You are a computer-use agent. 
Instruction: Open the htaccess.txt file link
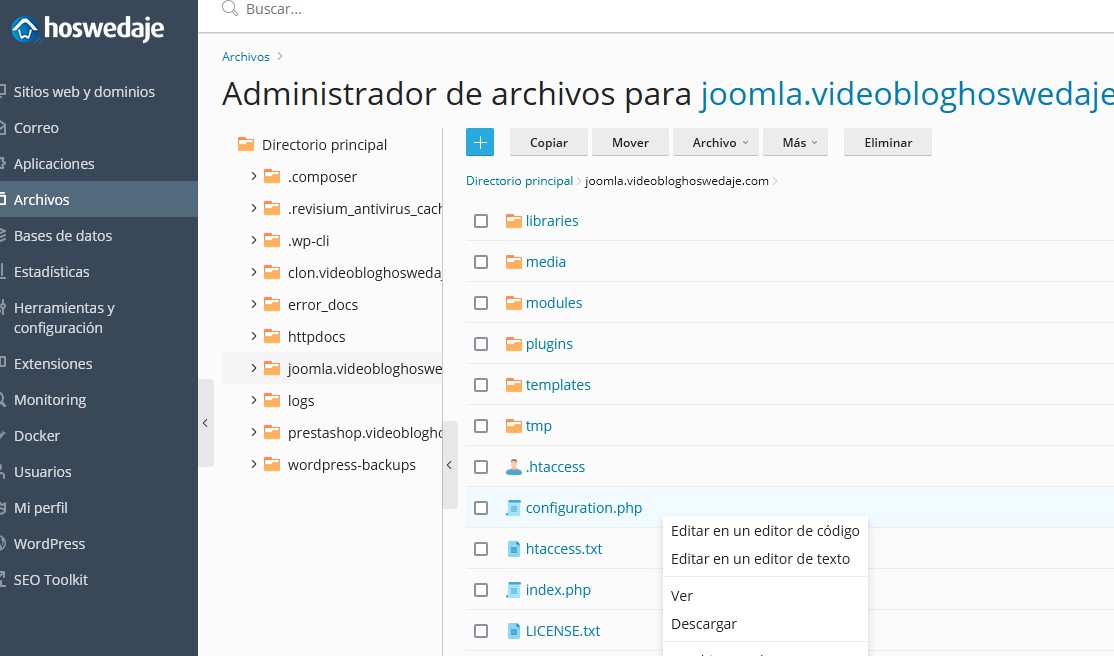coord(563,549)
